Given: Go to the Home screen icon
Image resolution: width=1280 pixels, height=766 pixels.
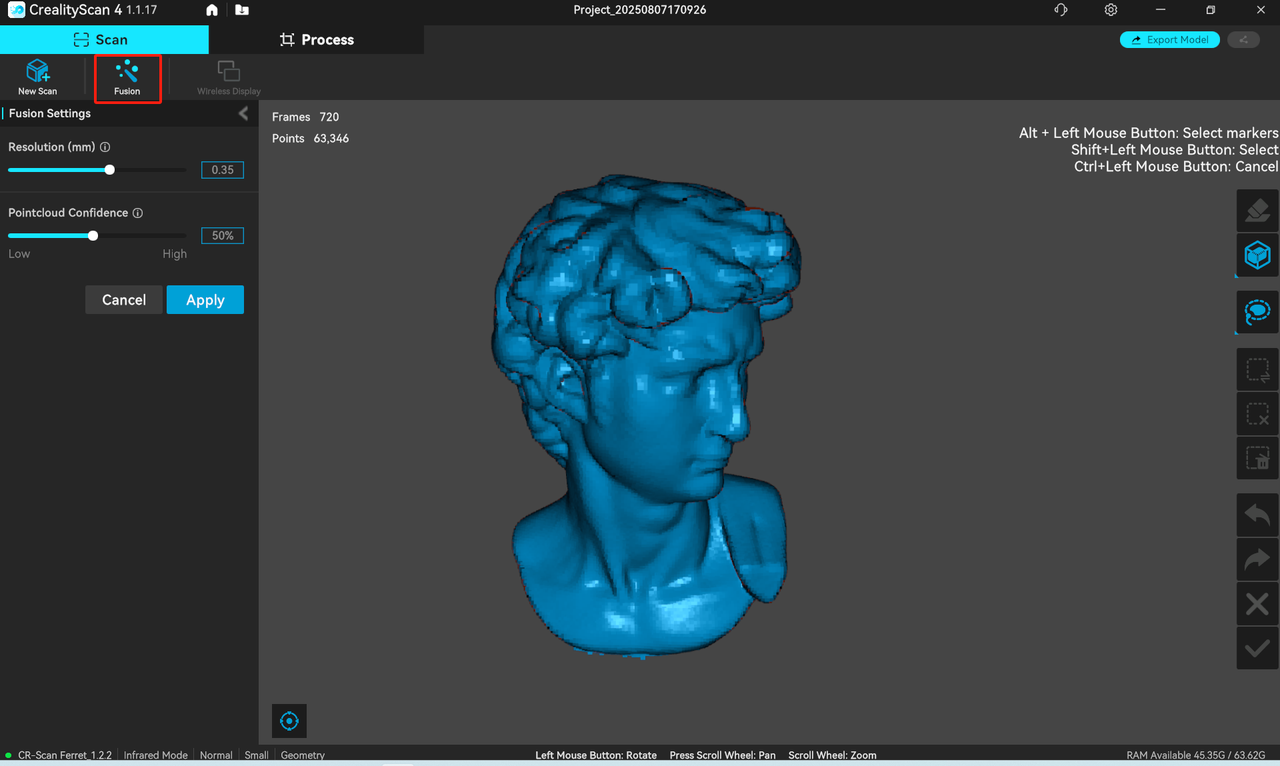Looking at the screenshot, I should [212, 10].
